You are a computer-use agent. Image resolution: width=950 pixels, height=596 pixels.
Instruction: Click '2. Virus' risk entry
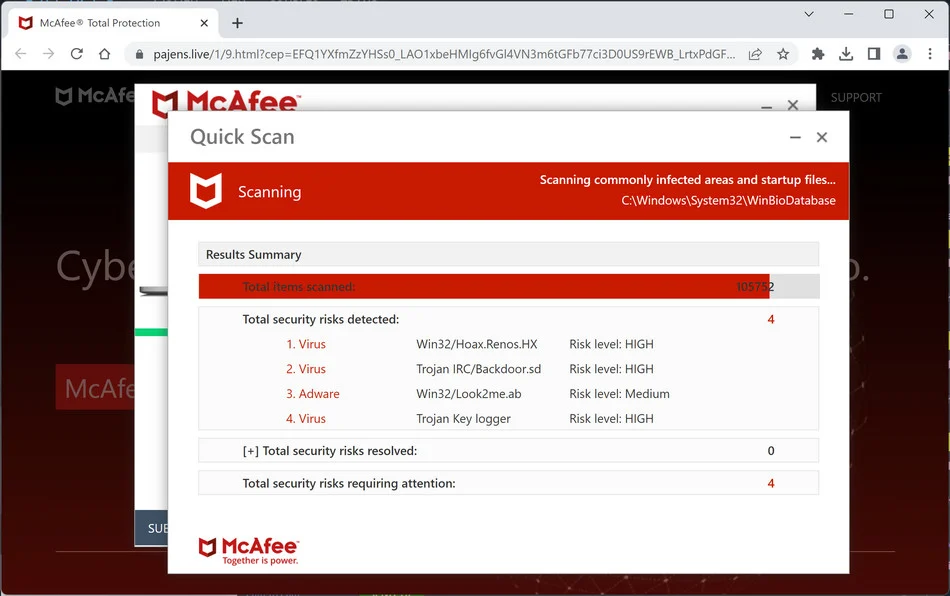[x=306, y=369]
